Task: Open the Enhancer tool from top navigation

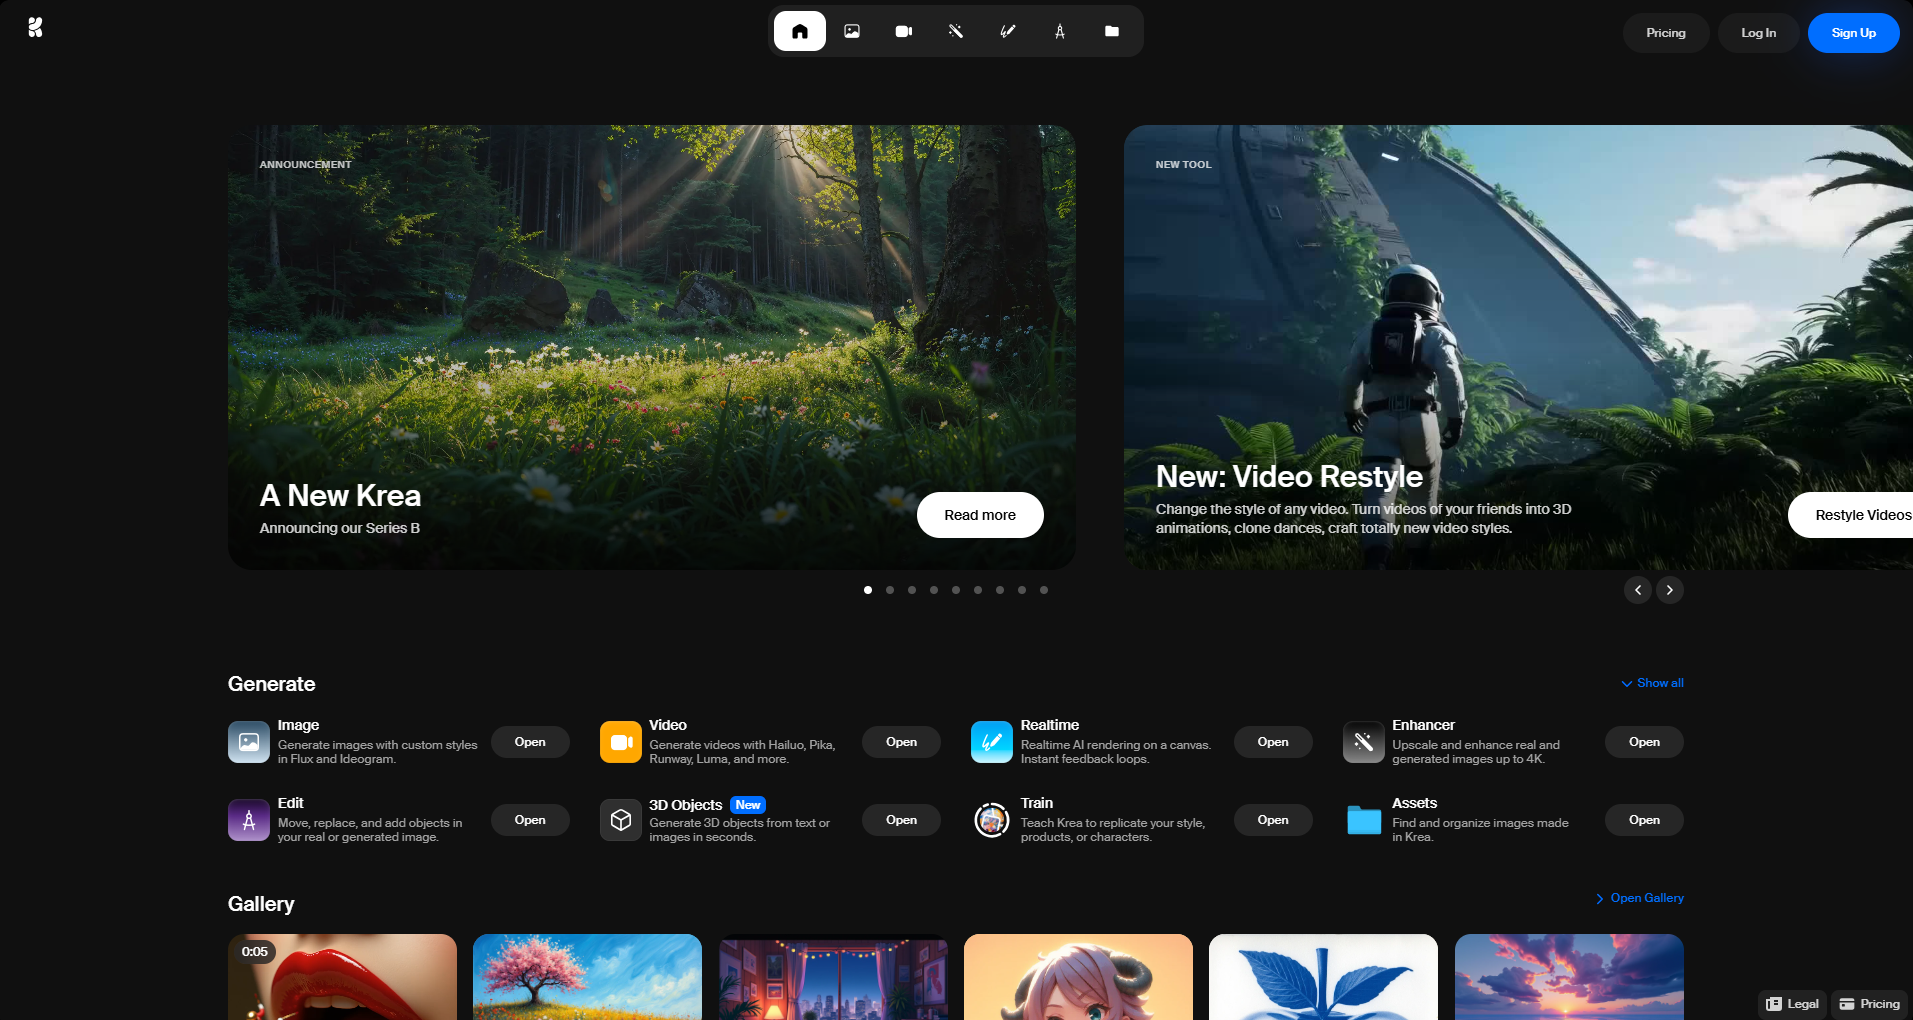Action: (956, 31)
